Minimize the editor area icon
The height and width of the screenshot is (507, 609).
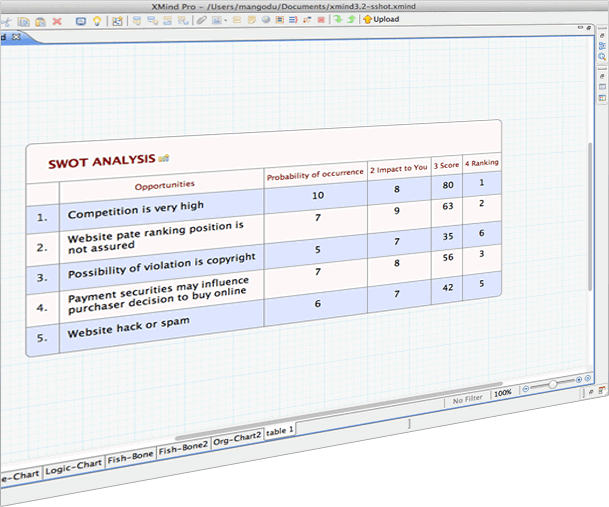(581, 28)
